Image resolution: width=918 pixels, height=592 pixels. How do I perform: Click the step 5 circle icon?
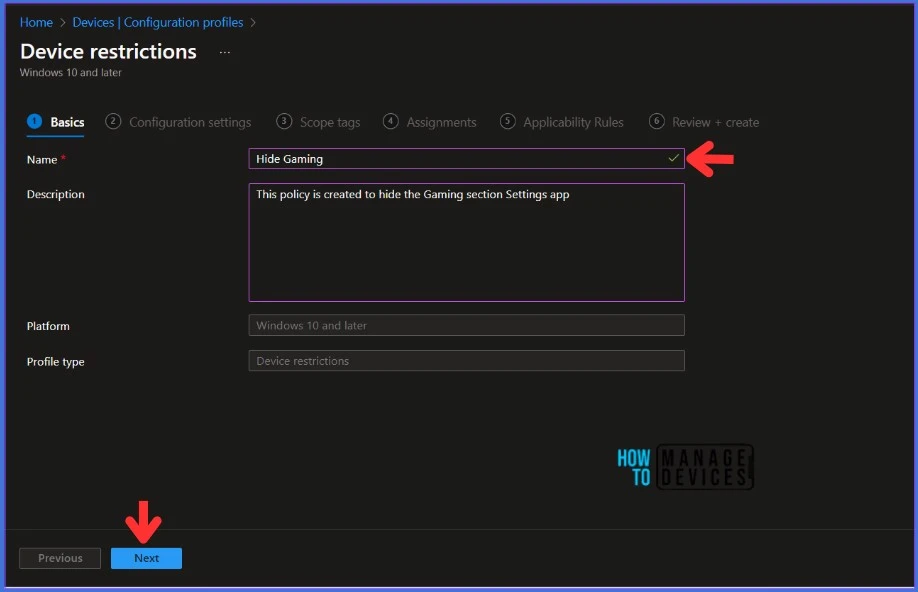click(508, 121)
